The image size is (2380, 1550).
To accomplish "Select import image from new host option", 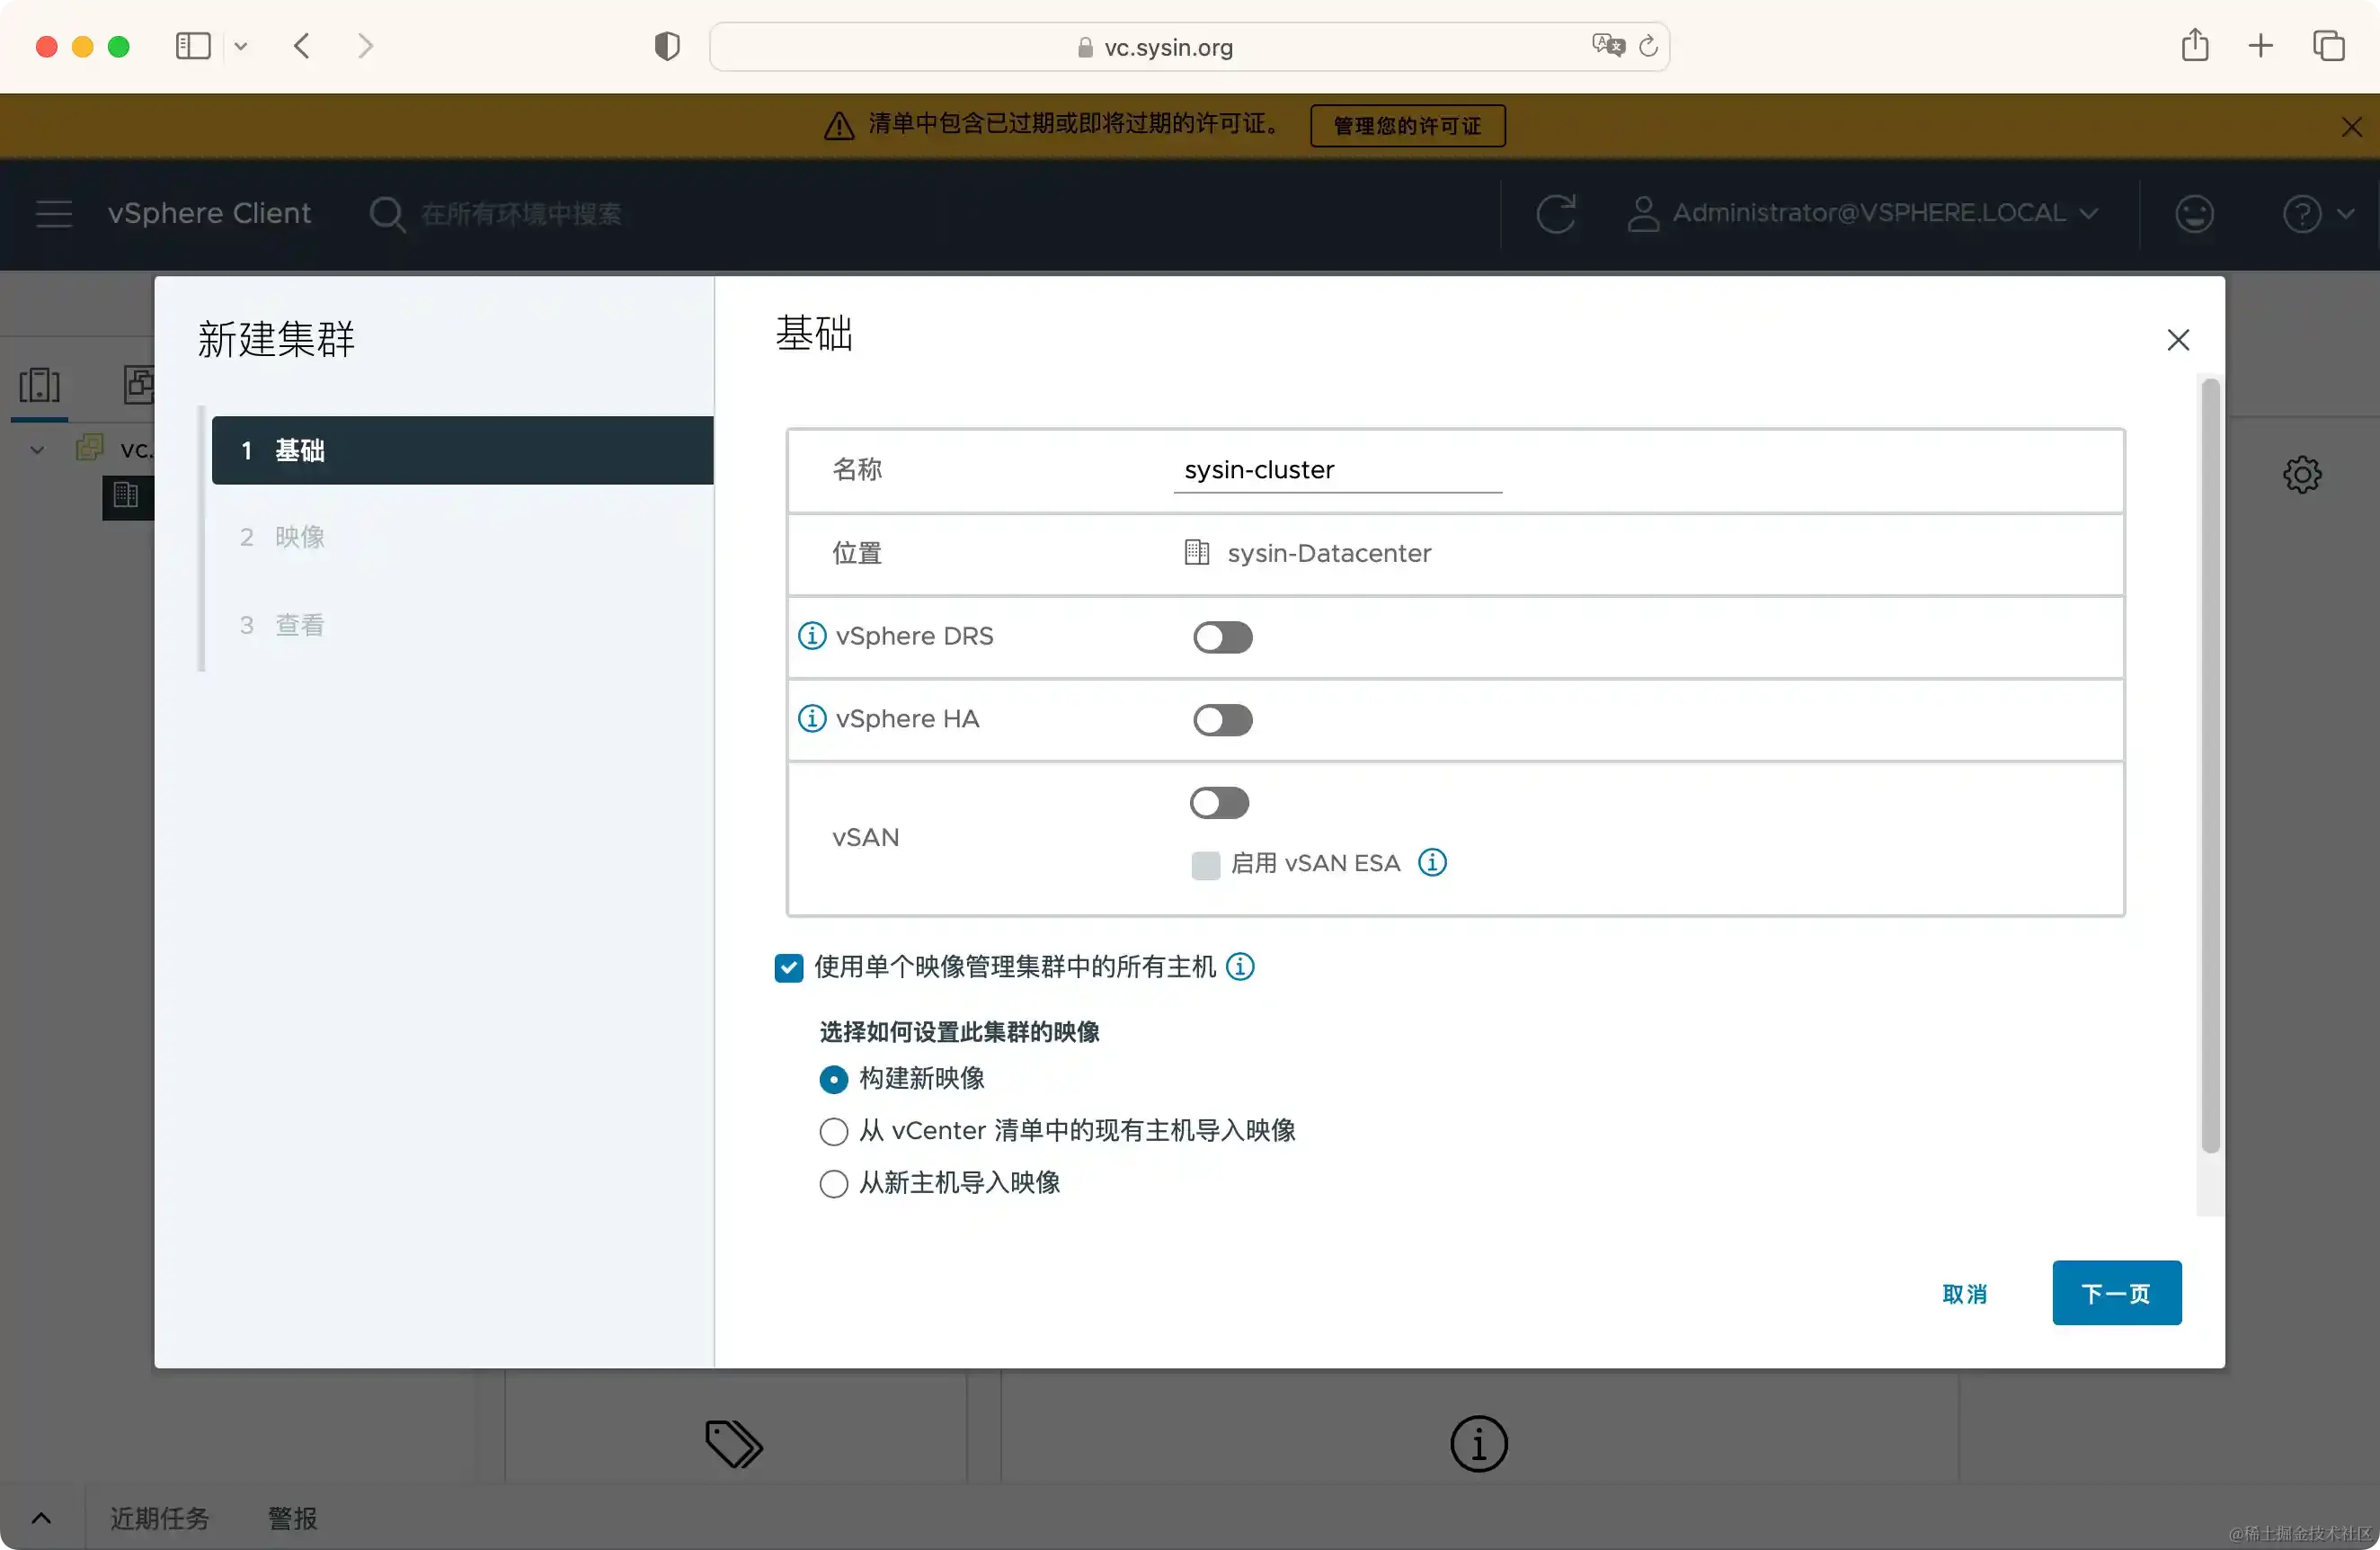I will pyautogui.click(x=834, y=1184).
